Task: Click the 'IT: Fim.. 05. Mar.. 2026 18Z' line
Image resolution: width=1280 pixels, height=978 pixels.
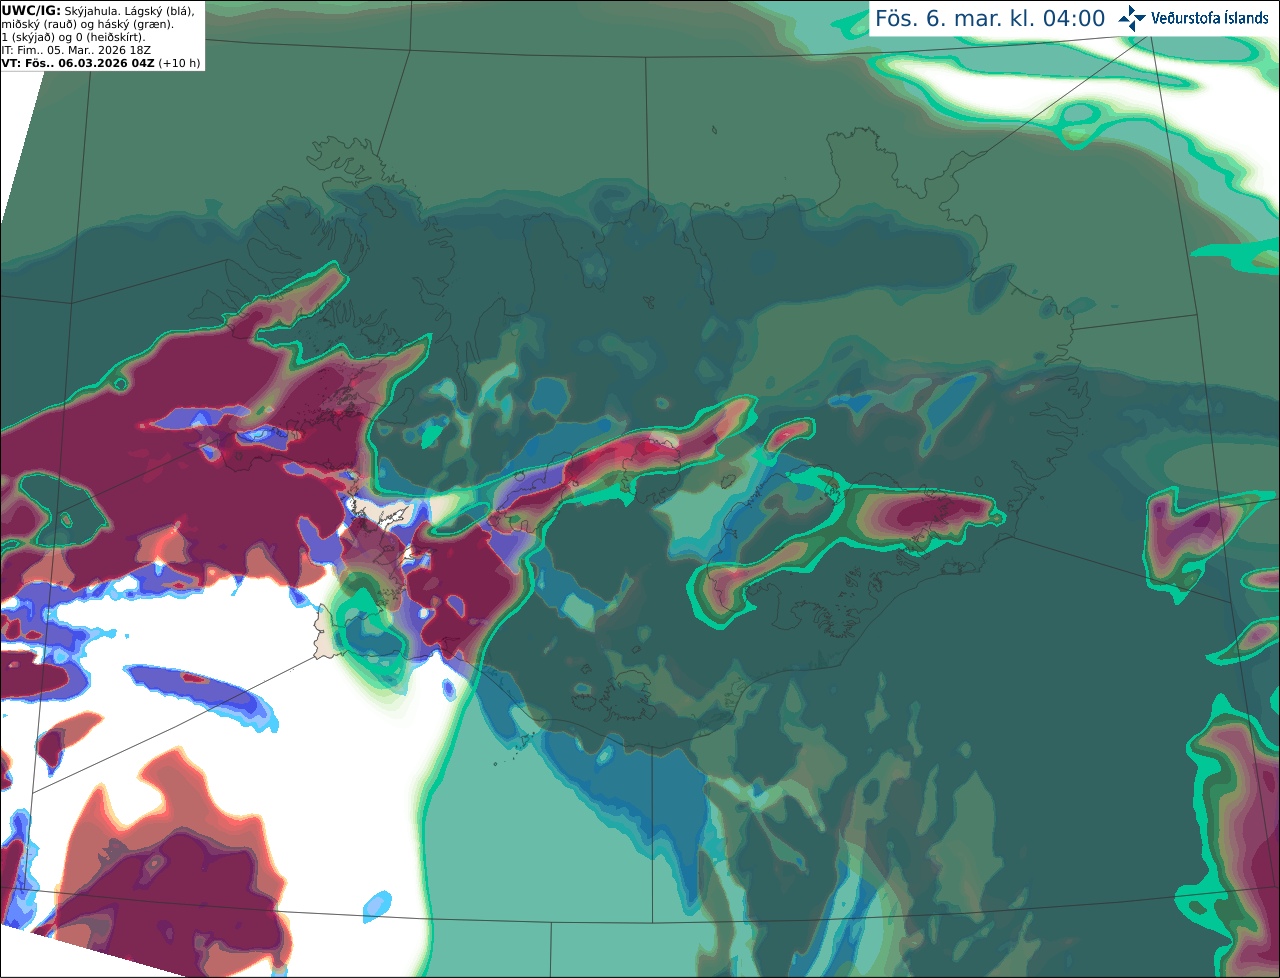Action: click(x=76, y=50)
